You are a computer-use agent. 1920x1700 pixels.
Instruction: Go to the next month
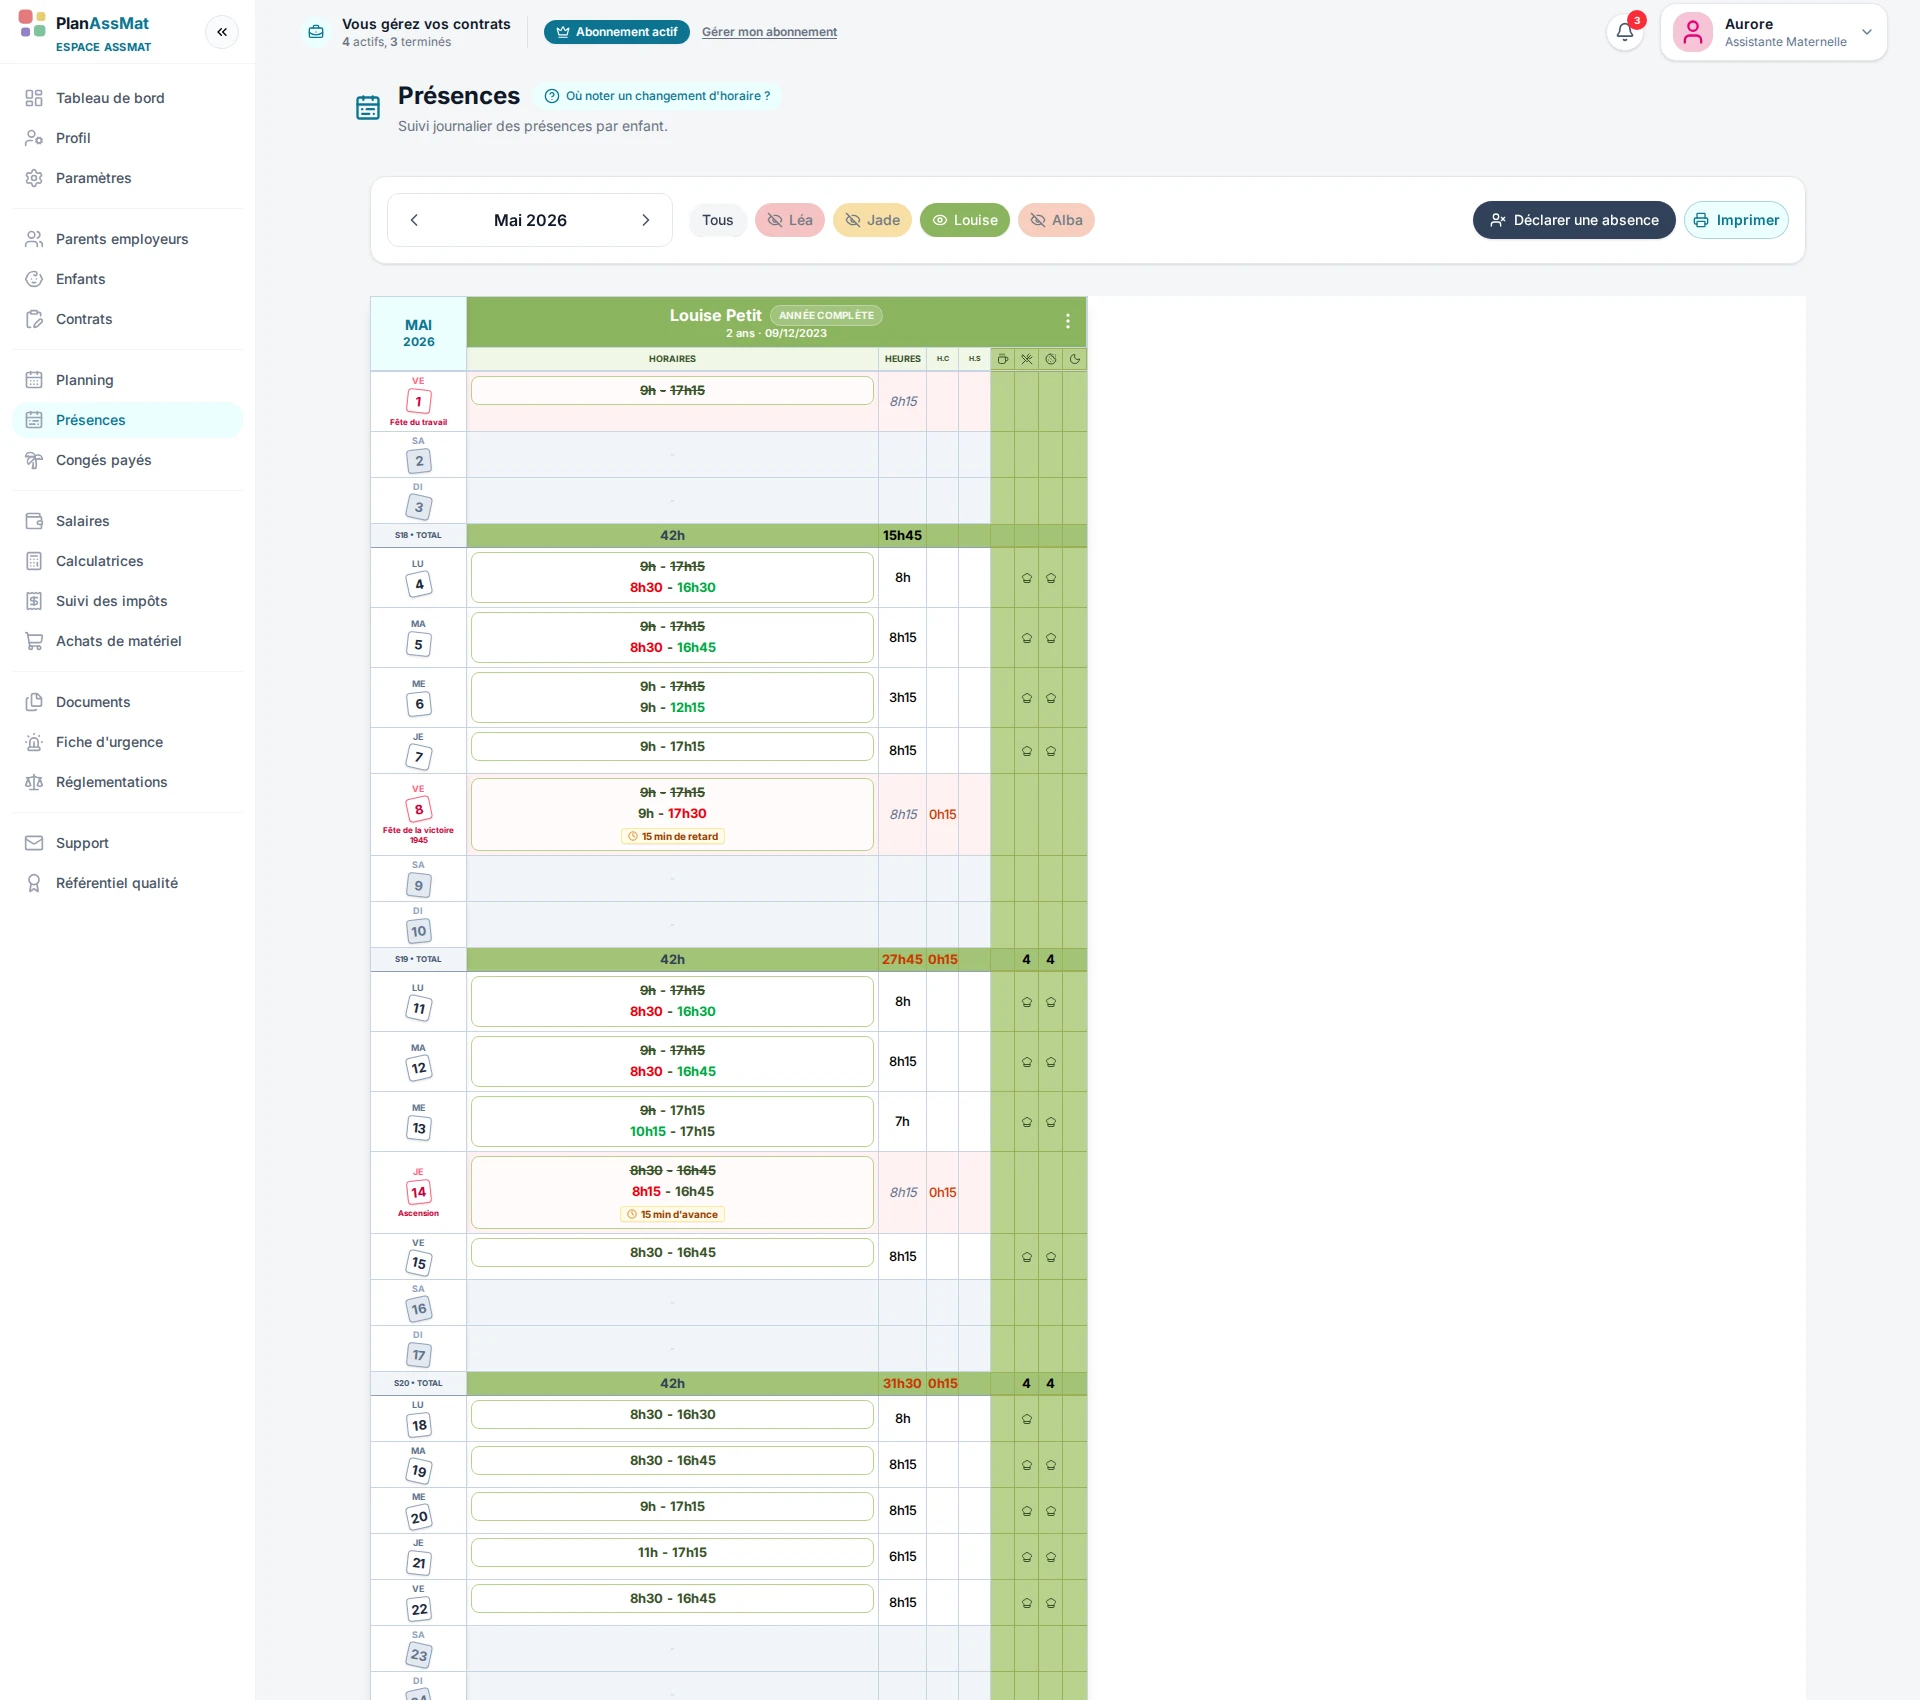[x=646, y=220]
